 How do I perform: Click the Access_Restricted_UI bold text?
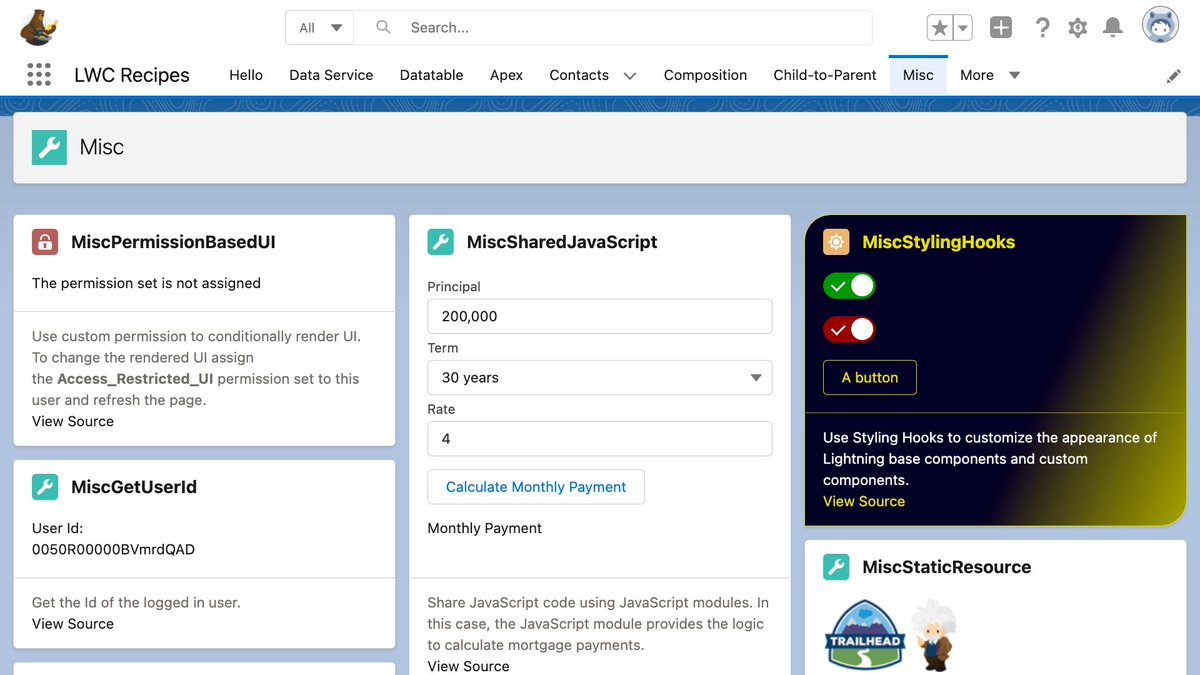click(x=135, y=379)
